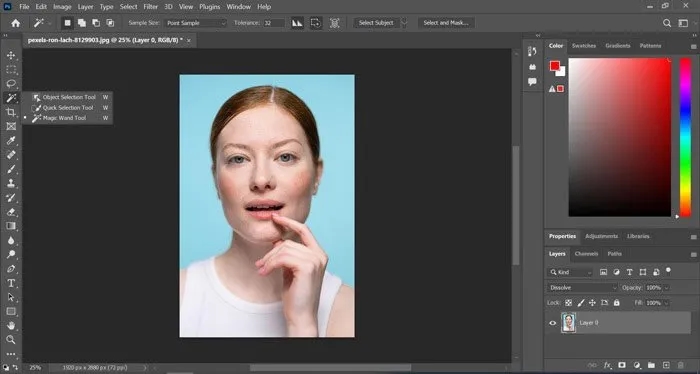
Task: Go to the Home screen icon
Action: point(16,23)
